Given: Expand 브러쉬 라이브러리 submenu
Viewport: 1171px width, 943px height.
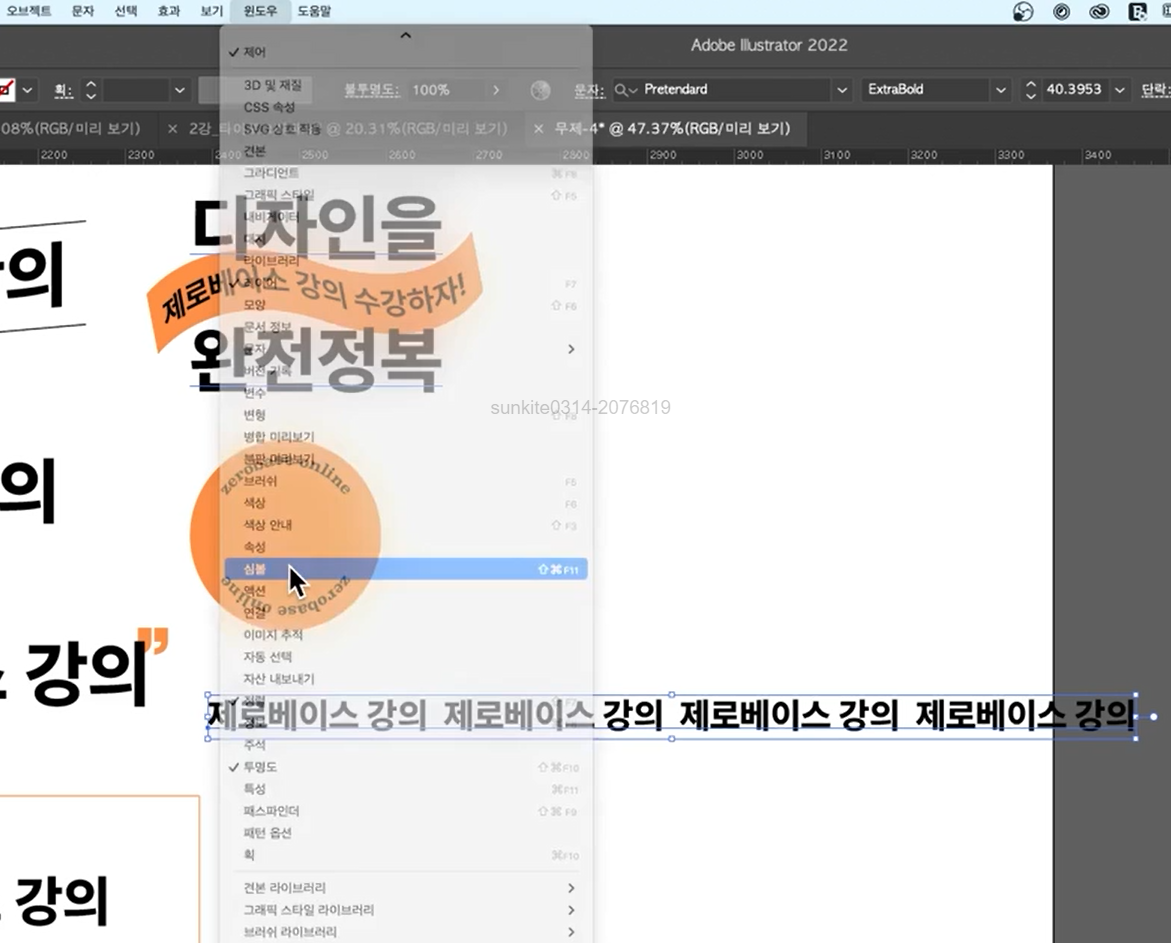Looking at the screenshot, I should tap(406, 932).
